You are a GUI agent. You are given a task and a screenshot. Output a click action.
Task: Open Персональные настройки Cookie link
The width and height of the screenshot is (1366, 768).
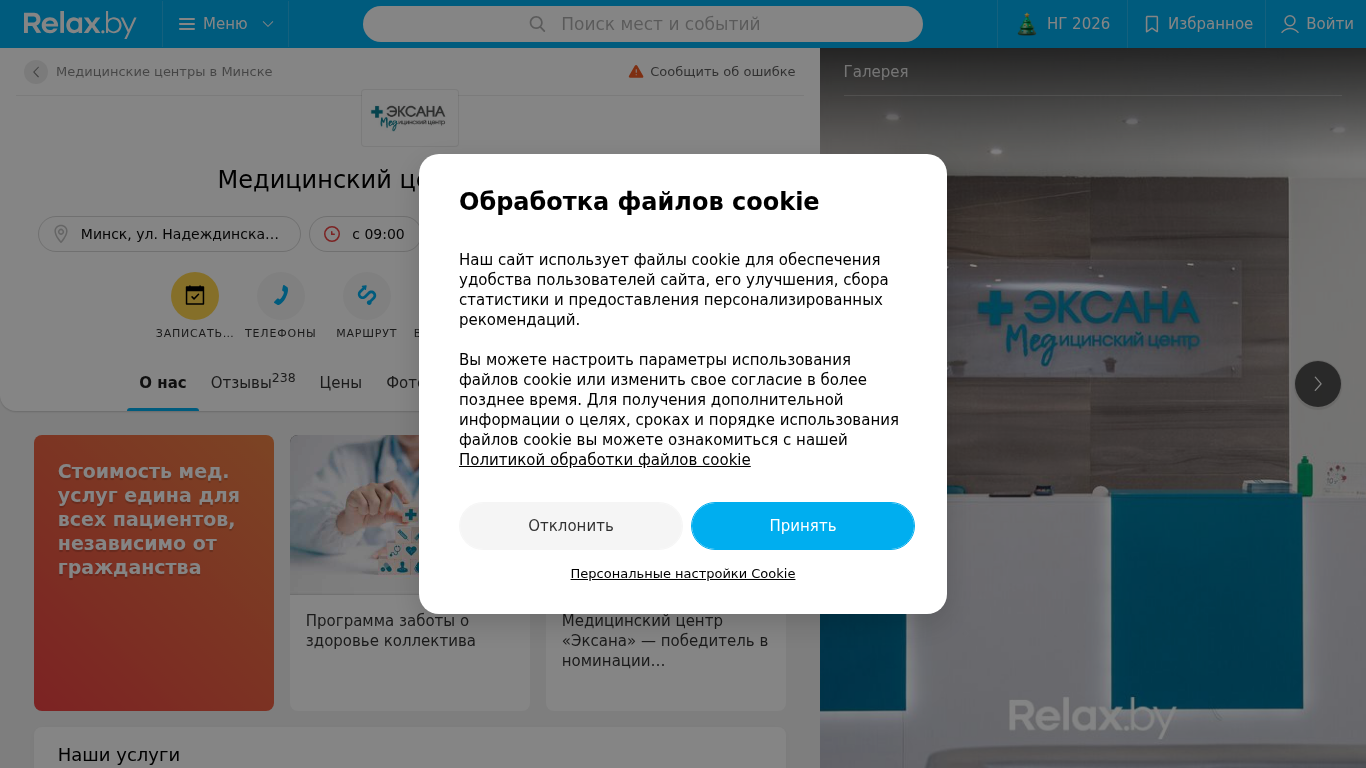[x=683, y=574]
